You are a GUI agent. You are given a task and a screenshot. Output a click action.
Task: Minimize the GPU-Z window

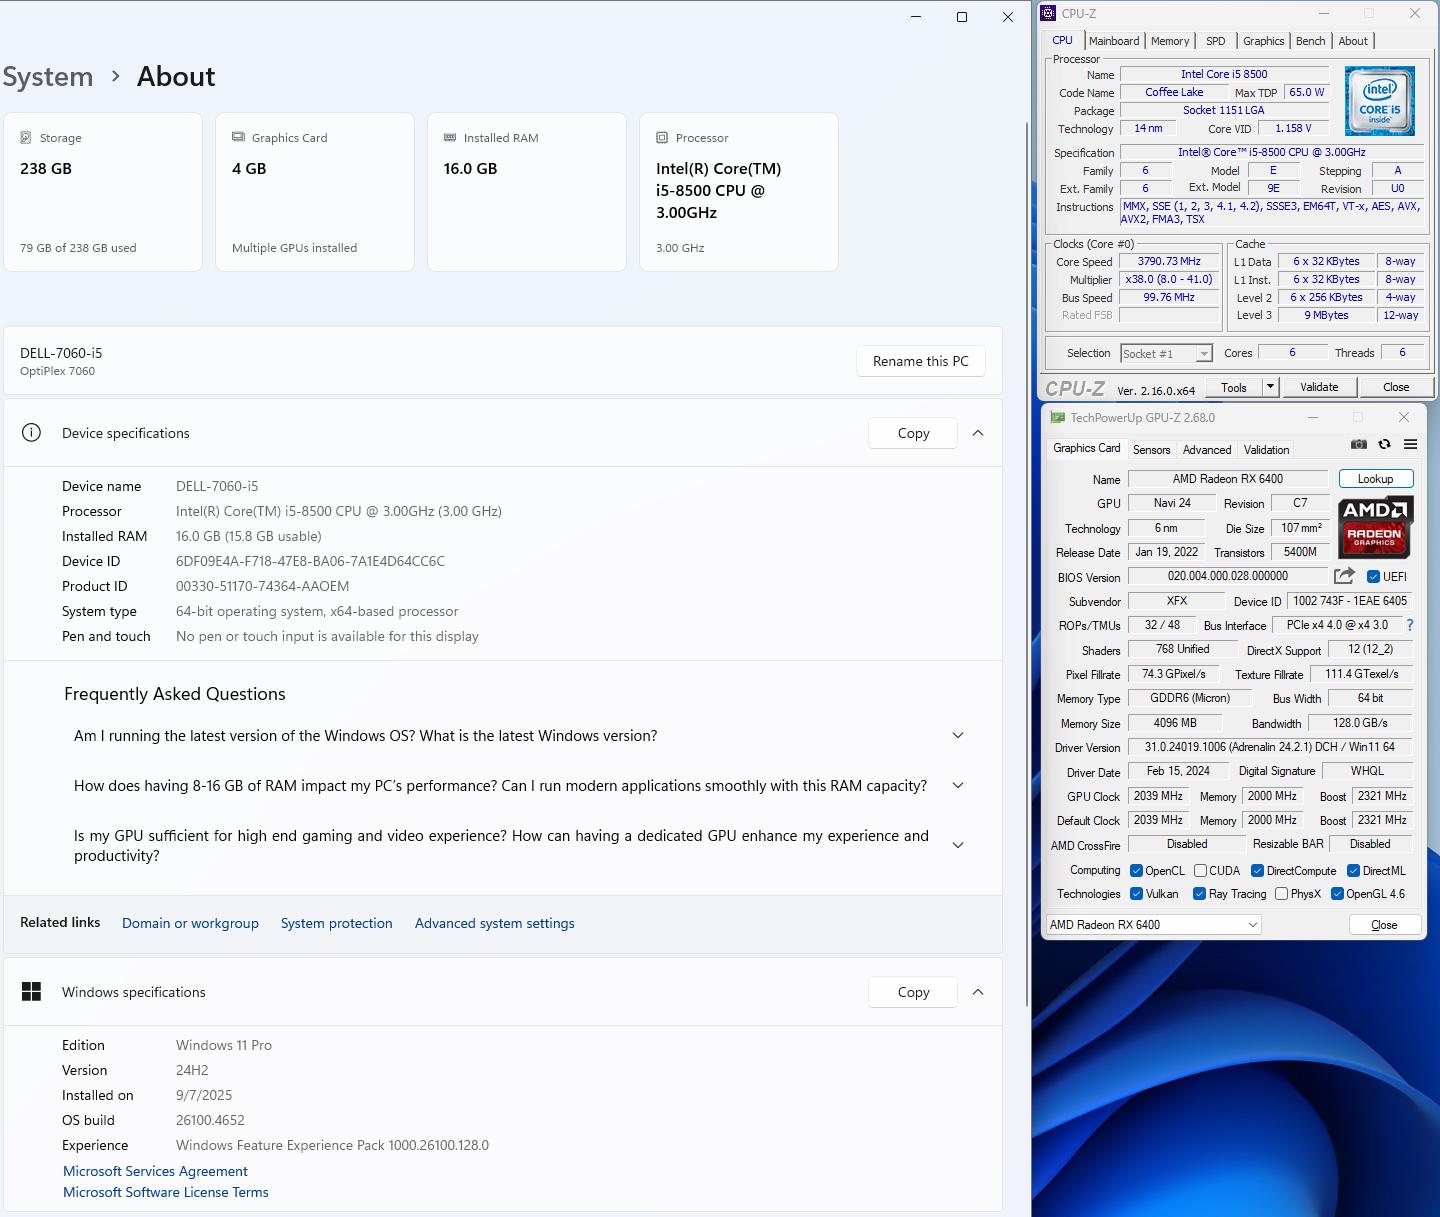[x=1313, y=417]
